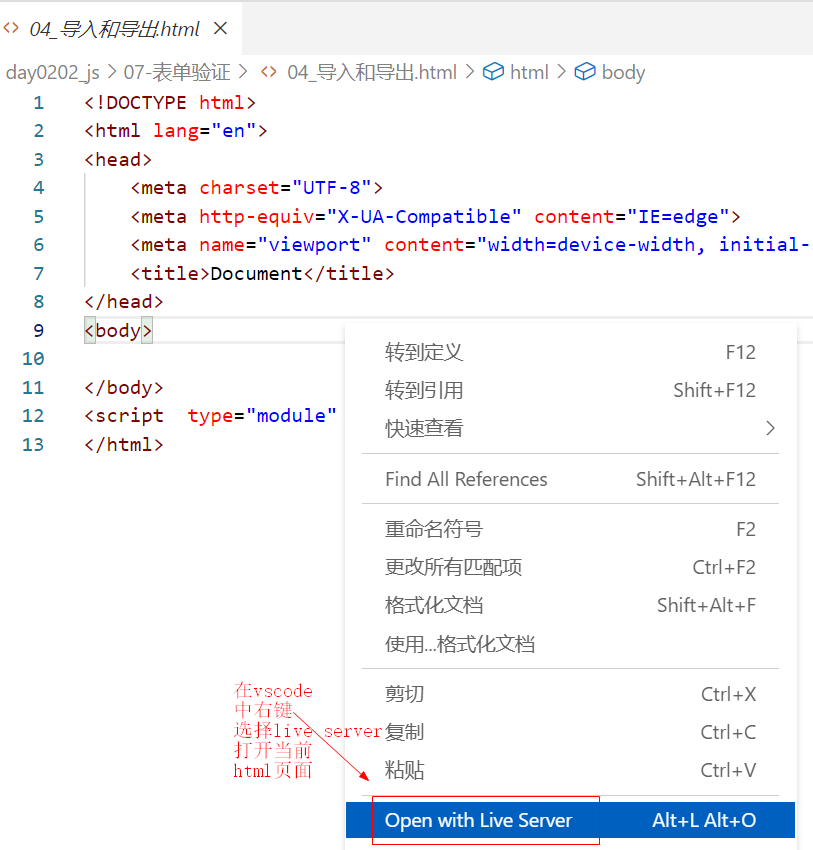Select 格式化文档 menu entry
The height and width of the screenshot is (850, 813).
coord(433,605)
